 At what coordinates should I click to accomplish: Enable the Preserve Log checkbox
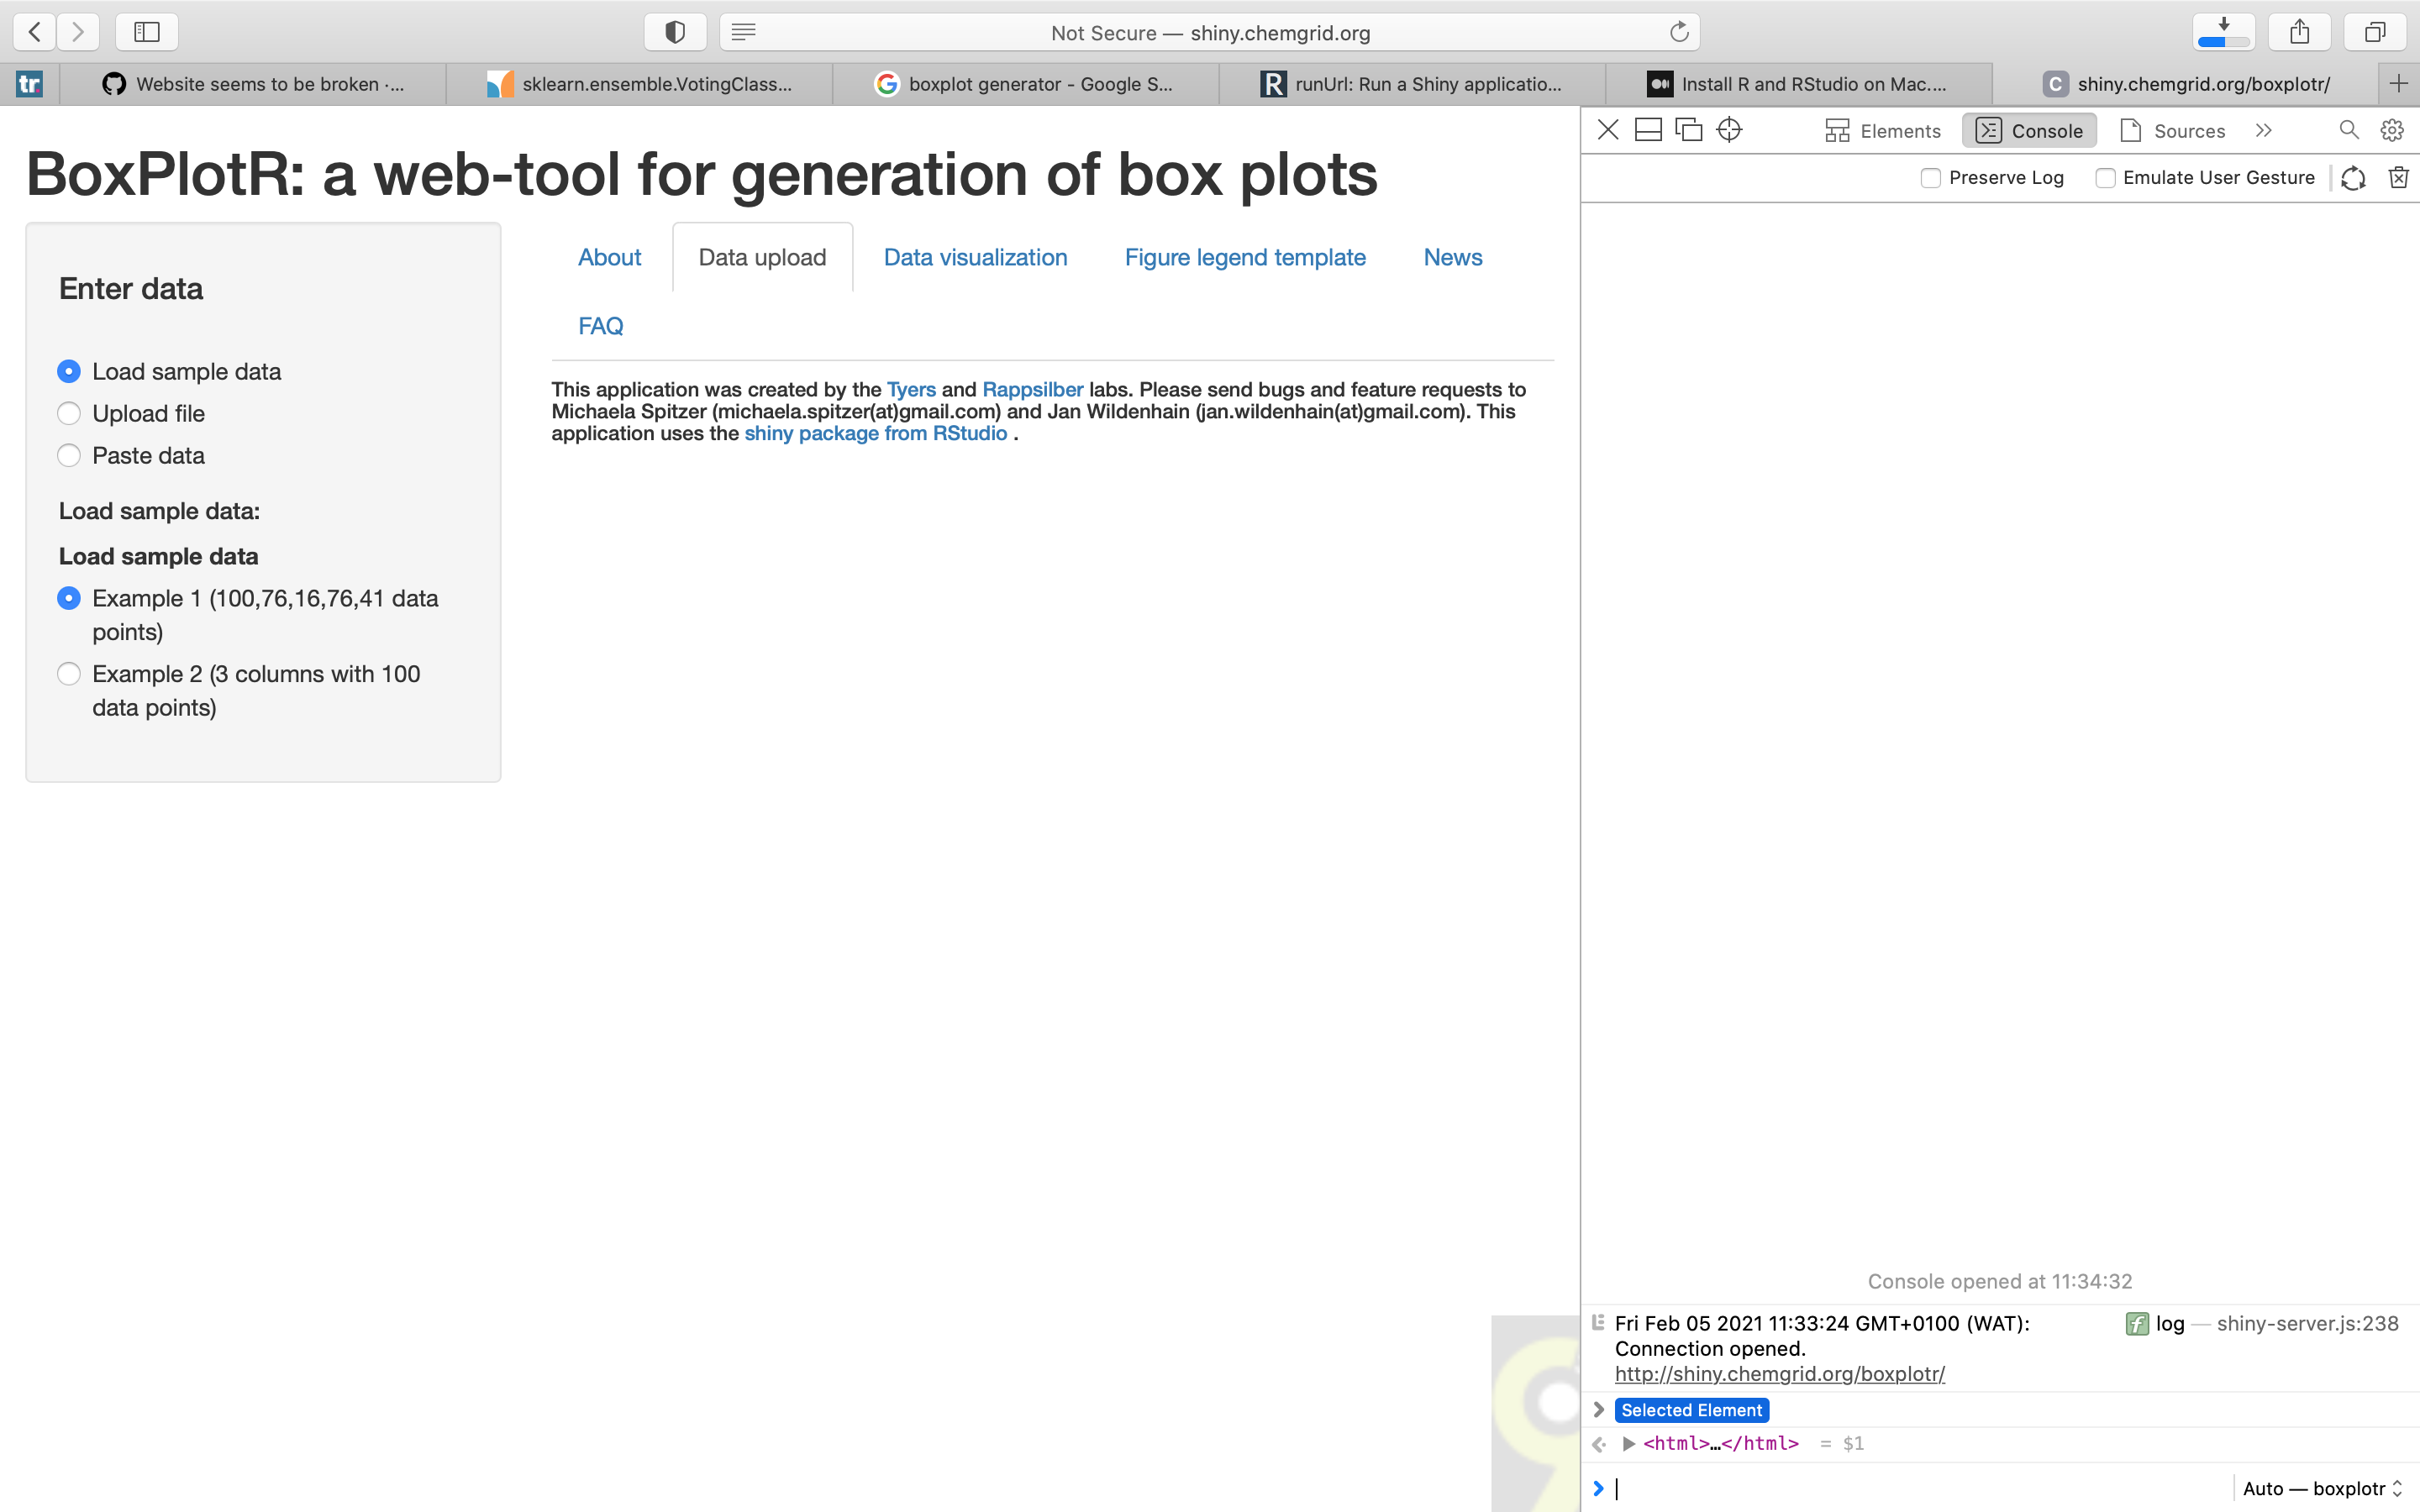1931,178
